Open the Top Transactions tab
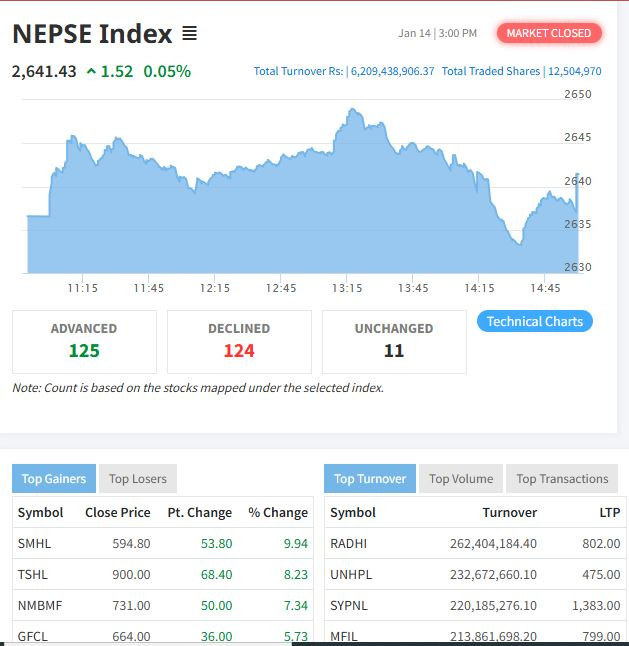The height and width of the screenshot is (646, 629). click(x=562, y=479)
